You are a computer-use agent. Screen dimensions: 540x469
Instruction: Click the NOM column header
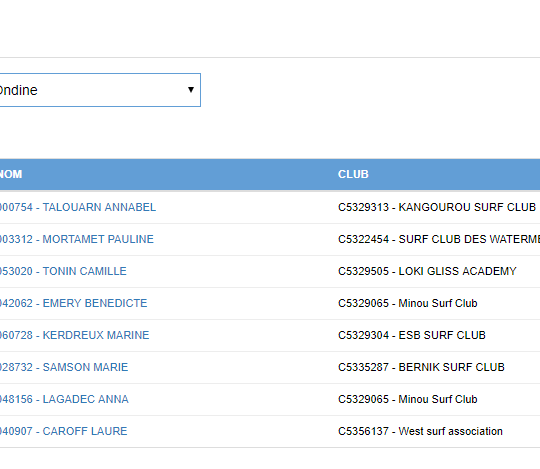pyautogui.click(x=11, y=174)
